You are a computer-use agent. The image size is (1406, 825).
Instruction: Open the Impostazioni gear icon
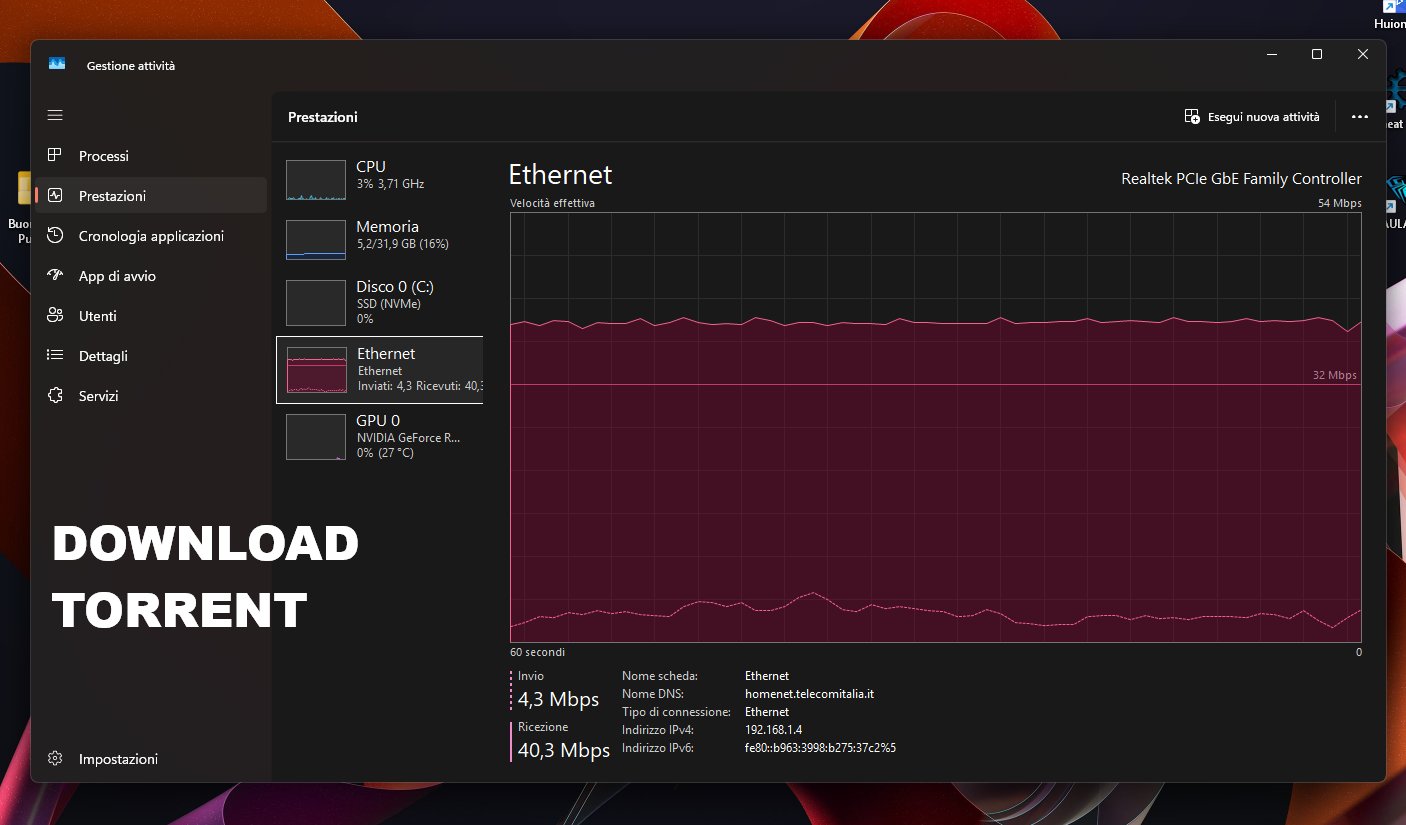point(55,759)
